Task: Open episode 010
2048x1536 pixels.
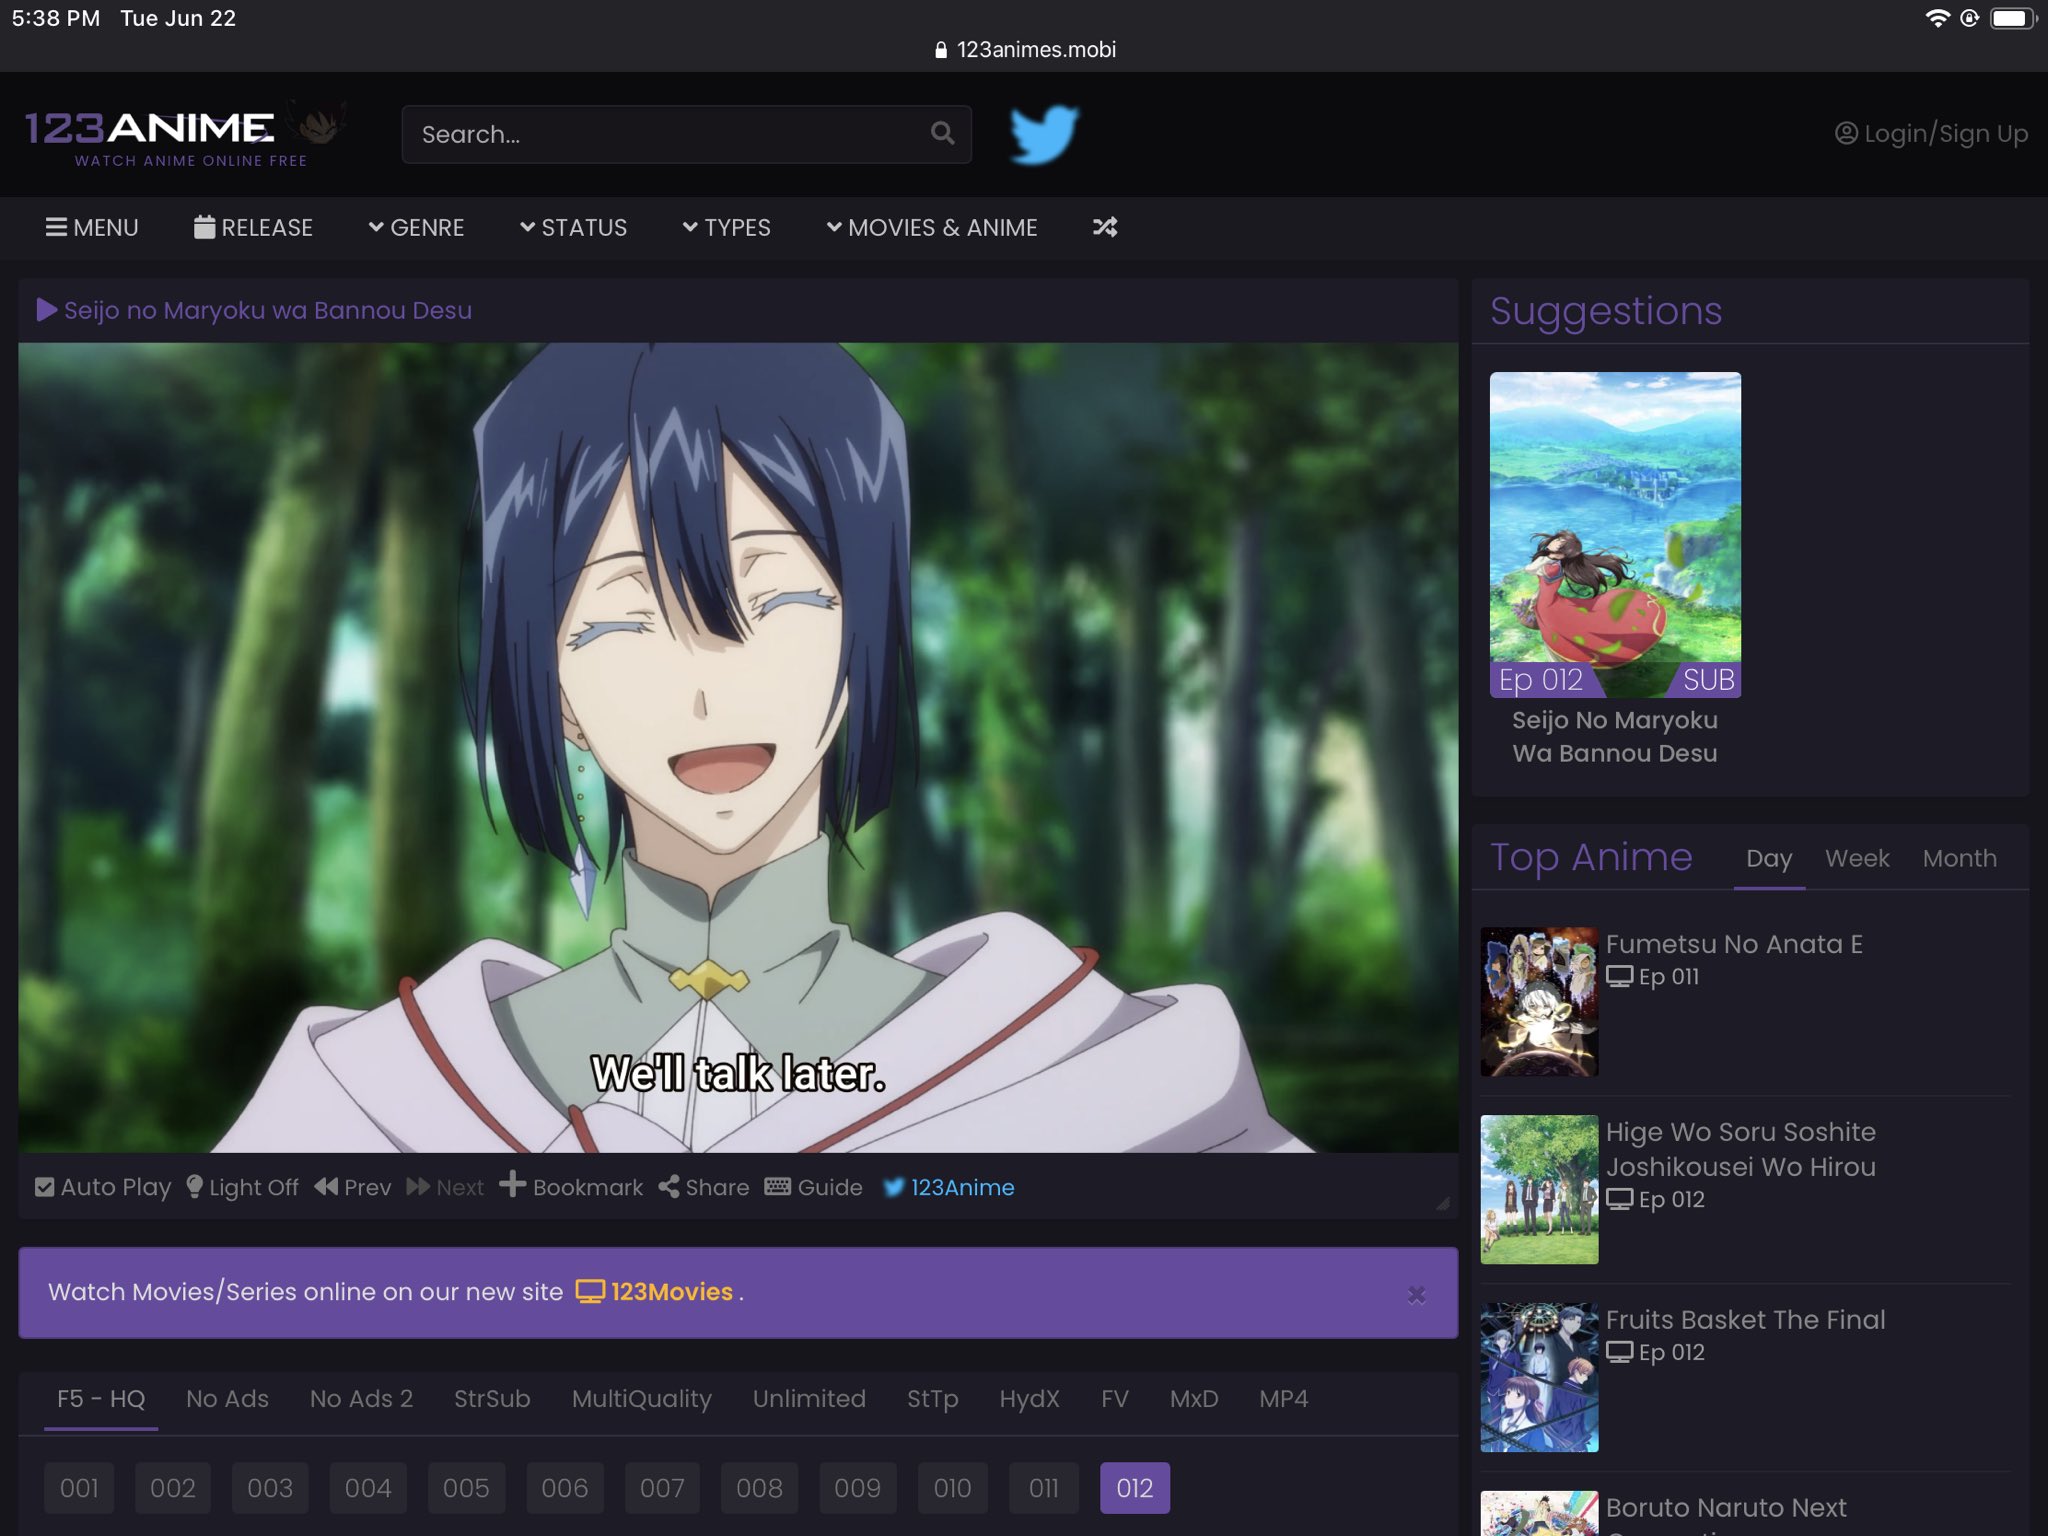Action: click(x=952, y=1488)
